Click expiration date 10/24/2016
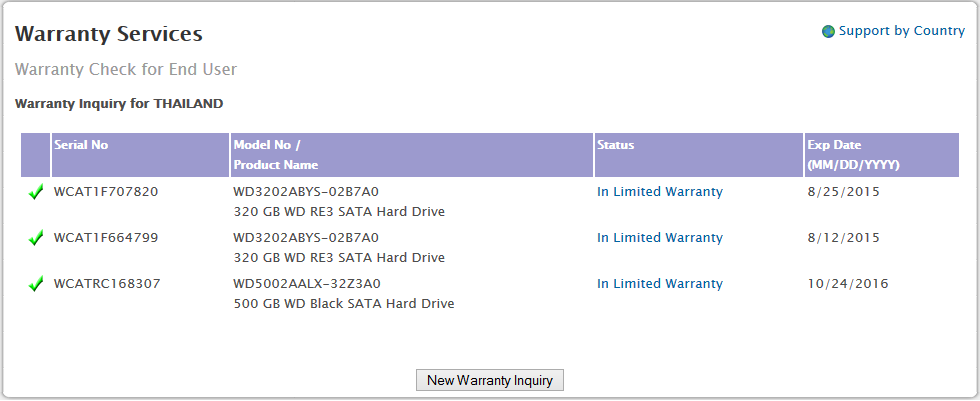 [x=848, y=284]
